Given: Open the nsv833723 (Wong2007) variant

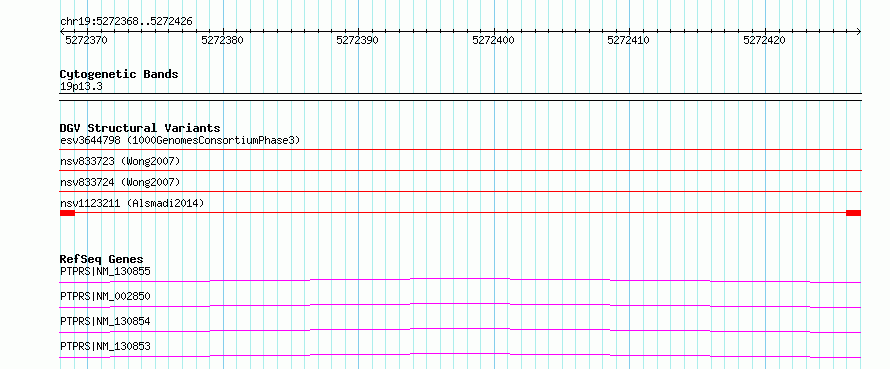Looking at the screenshot, I should coord(120,162).
